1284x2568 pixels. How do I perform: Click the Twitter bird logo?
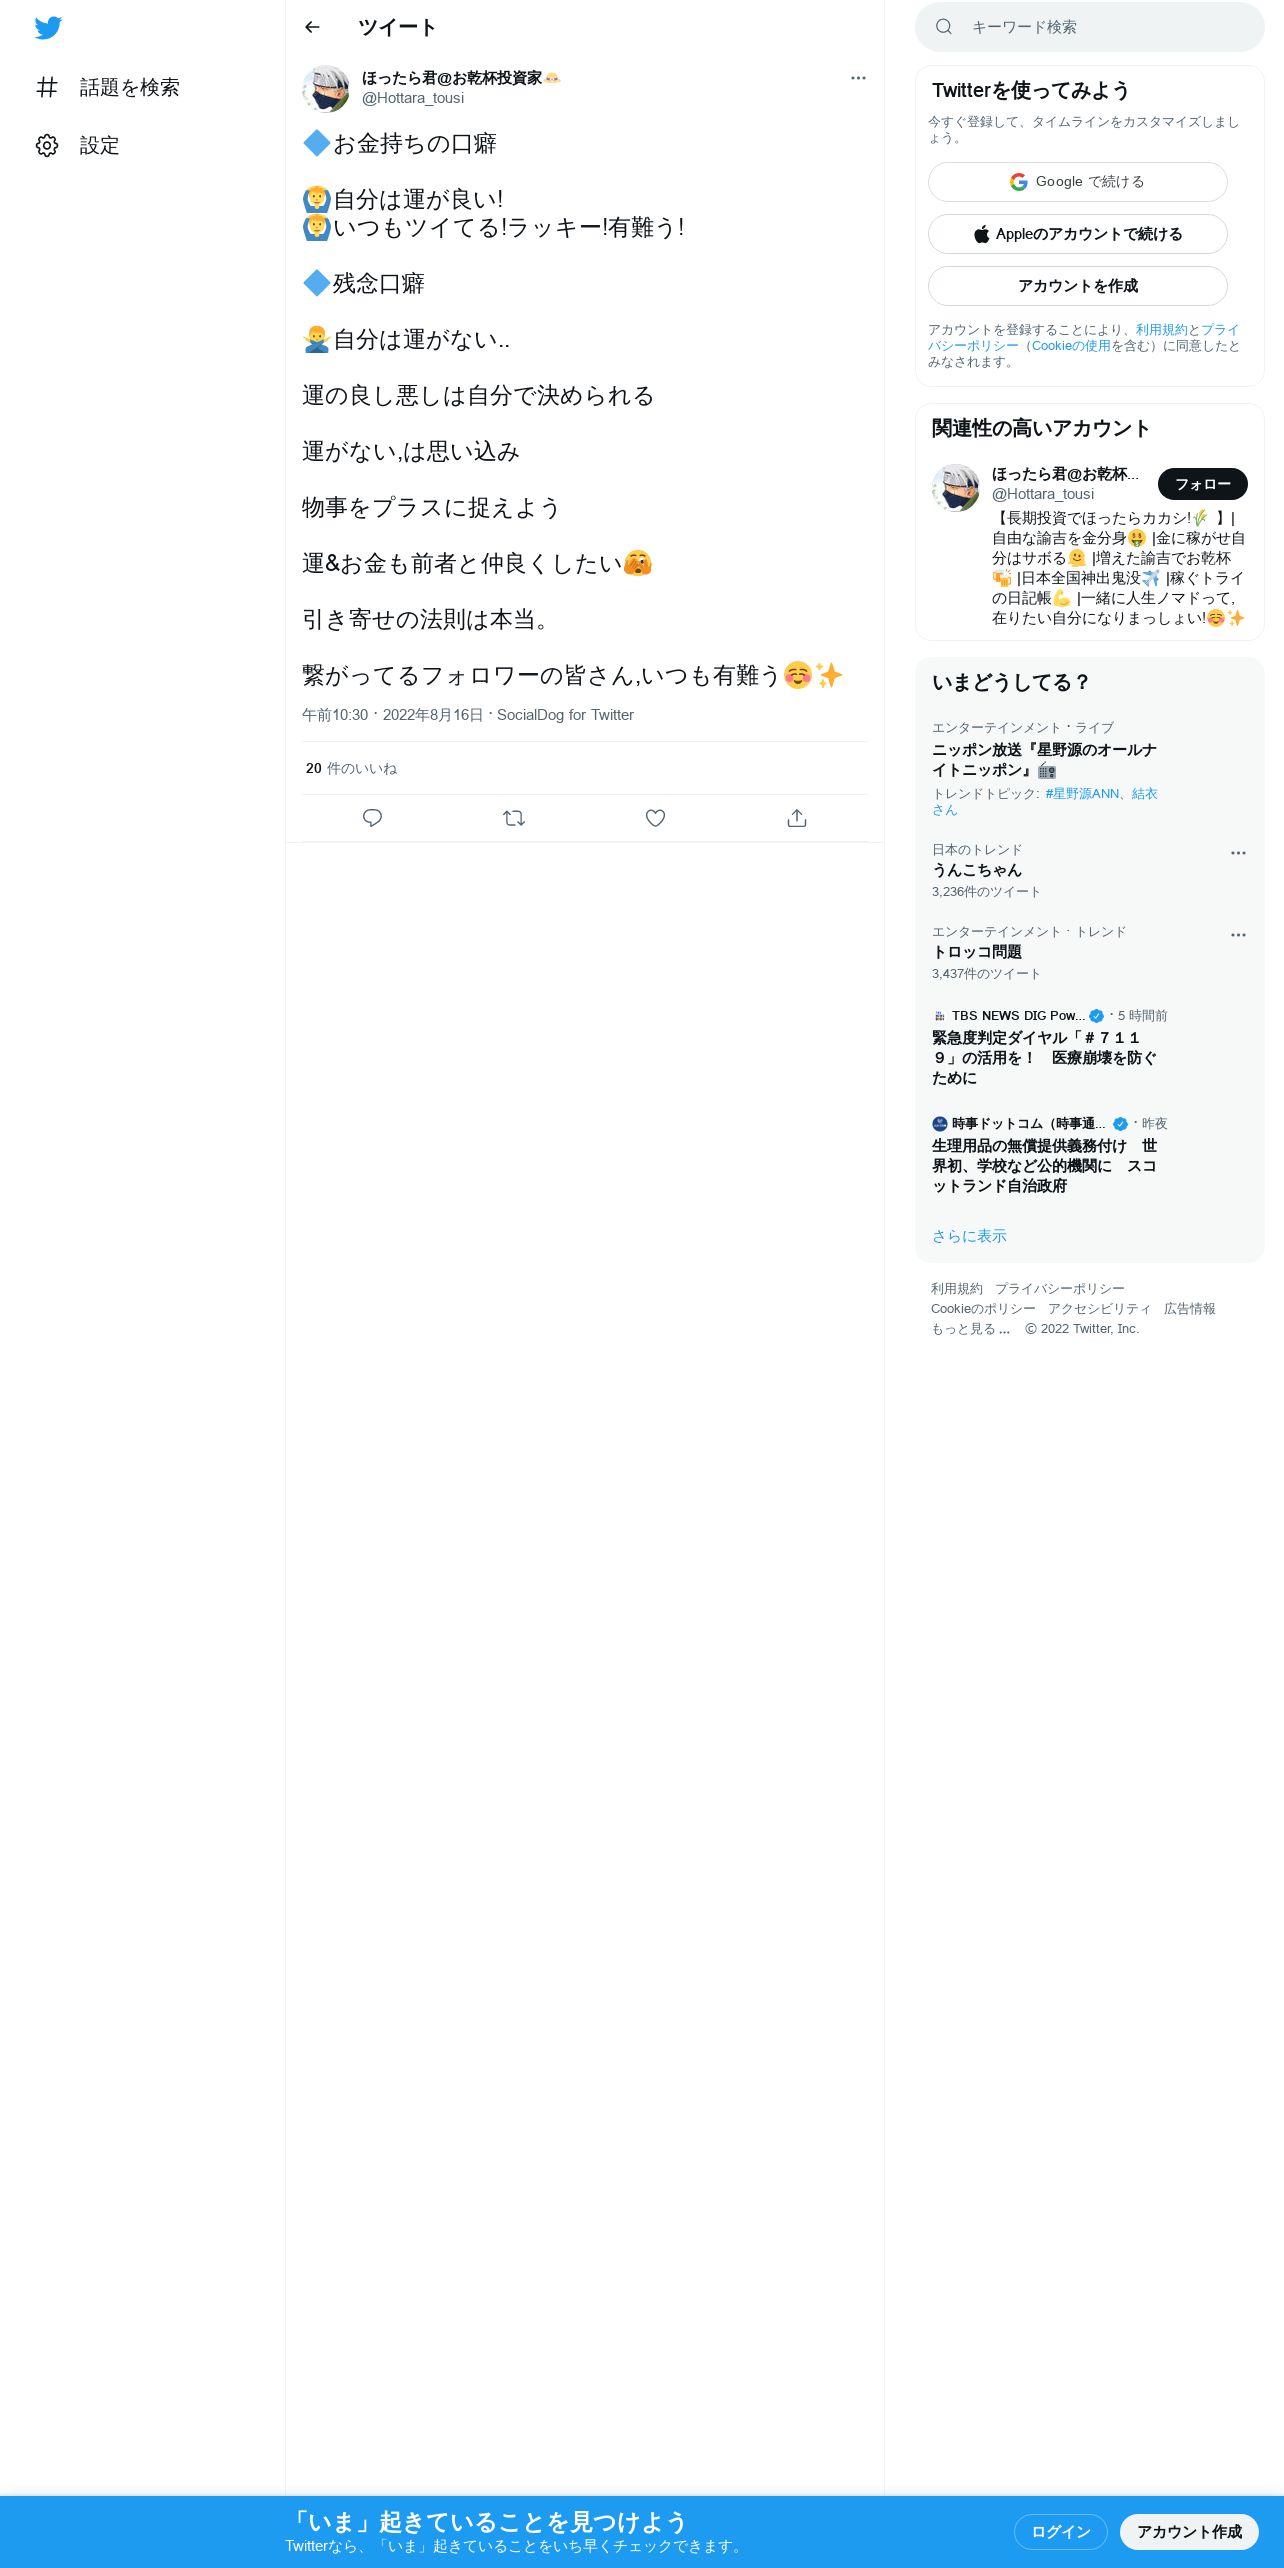48,28
